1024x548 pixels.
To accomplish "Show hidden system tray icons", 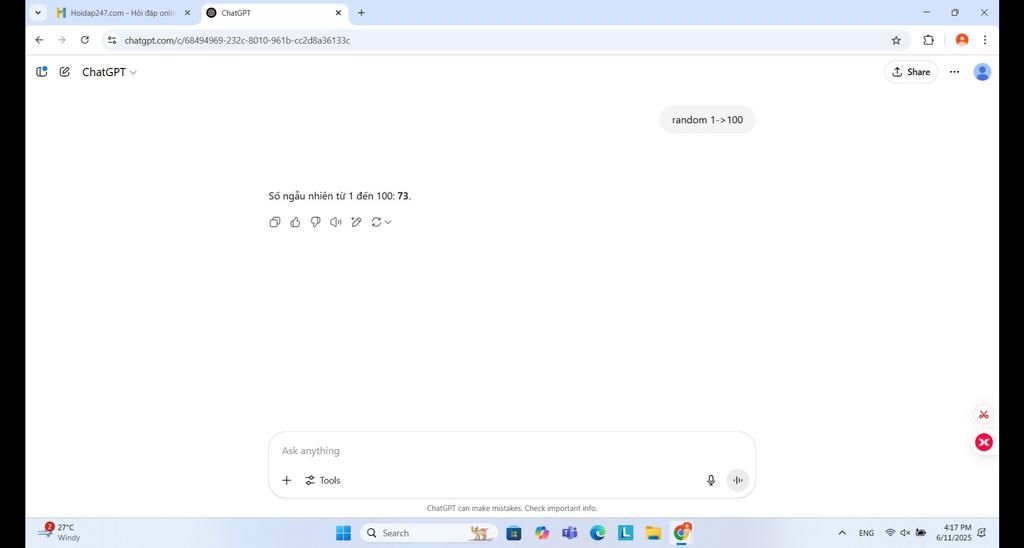I will click(x=842, y=533).
